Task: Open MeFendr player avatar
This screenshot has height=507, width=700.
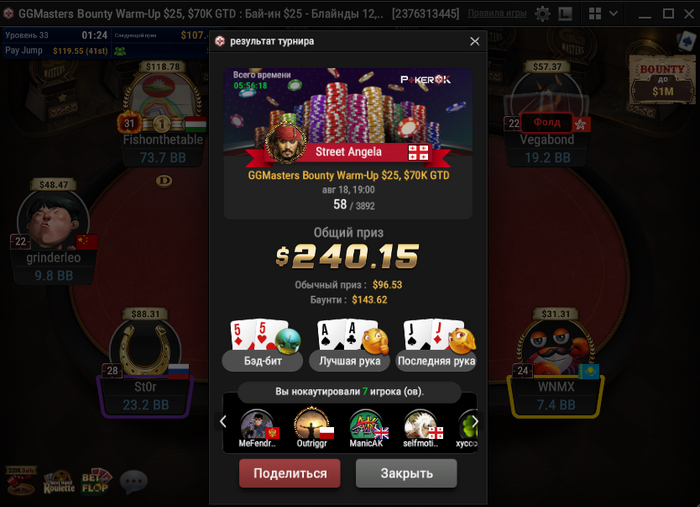Action: (258, 425)
